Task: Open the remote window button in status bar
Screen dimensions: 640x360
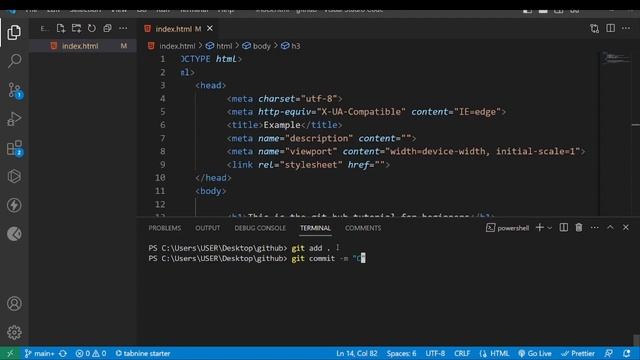Action: pyautogui.click(x=10, y=353)
